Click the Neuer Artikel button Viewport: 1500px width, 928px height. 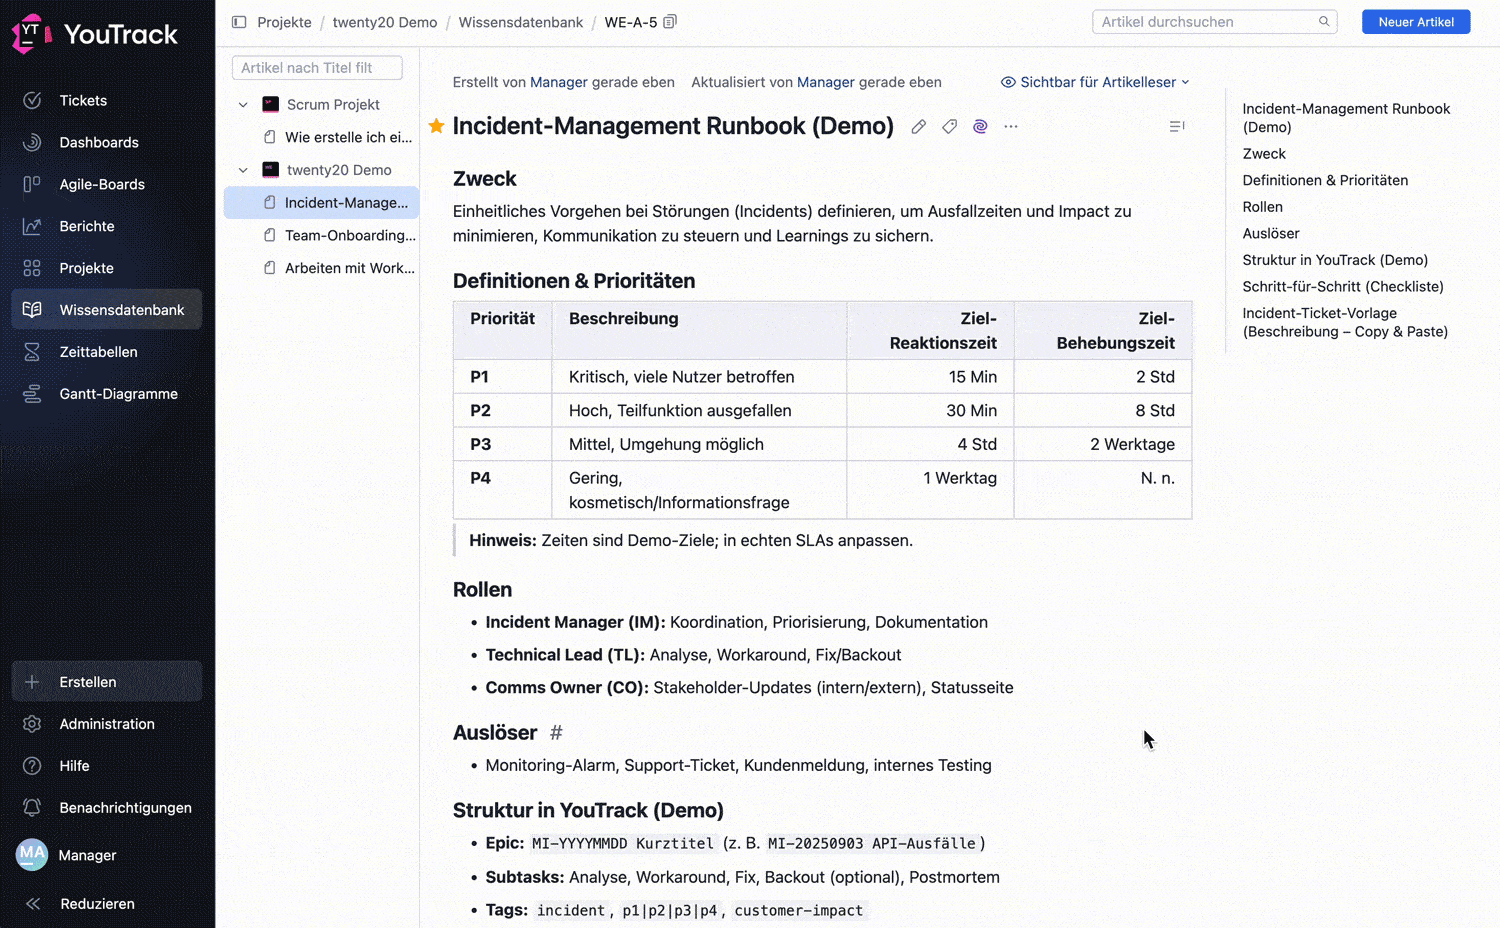pos(1416,22)
